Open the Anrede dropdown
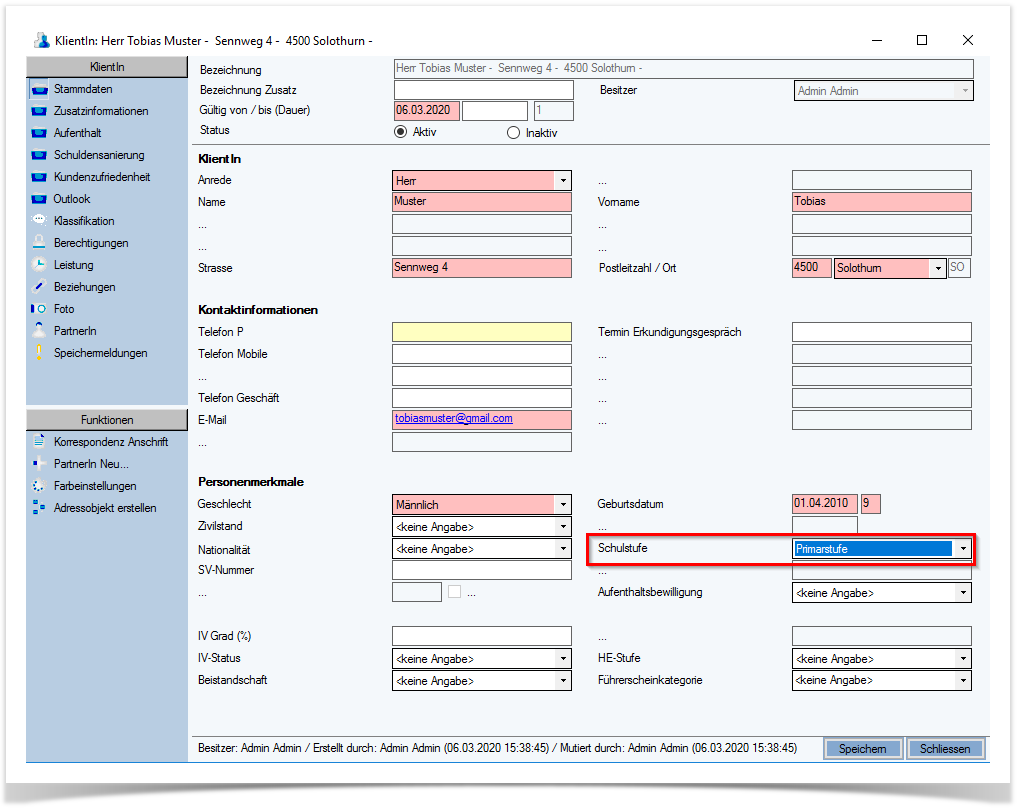 [x=563, y=181]
